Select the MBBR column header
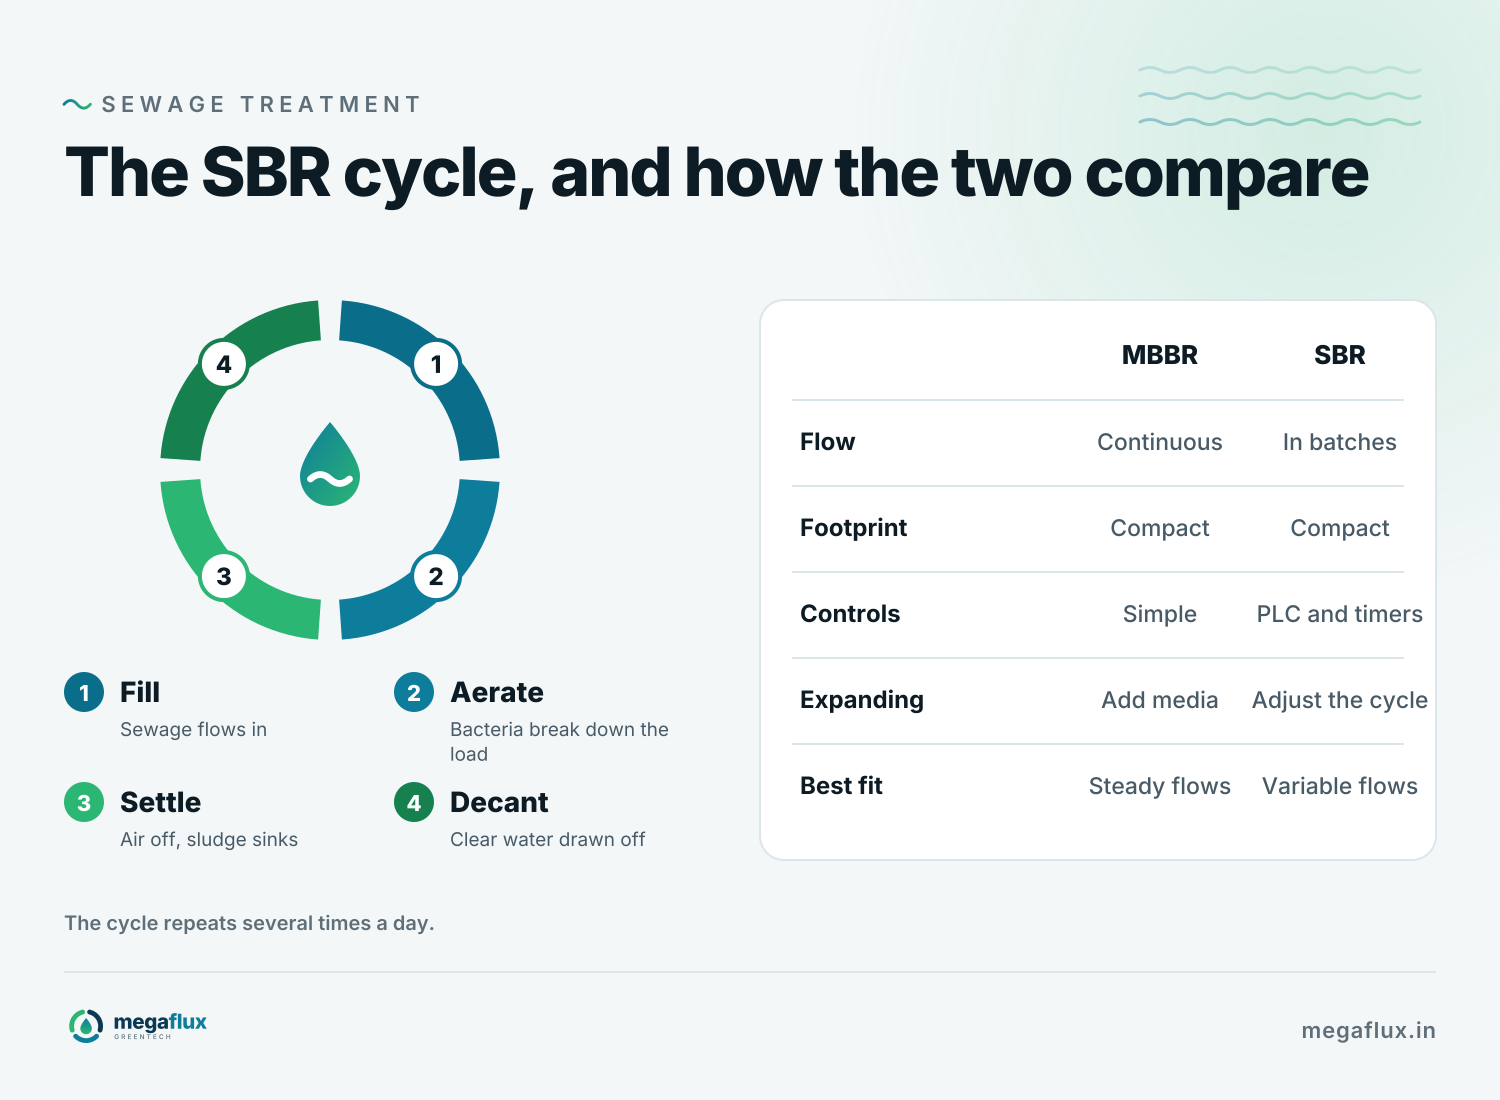 pyautogui.click(x=1160, y=355)
